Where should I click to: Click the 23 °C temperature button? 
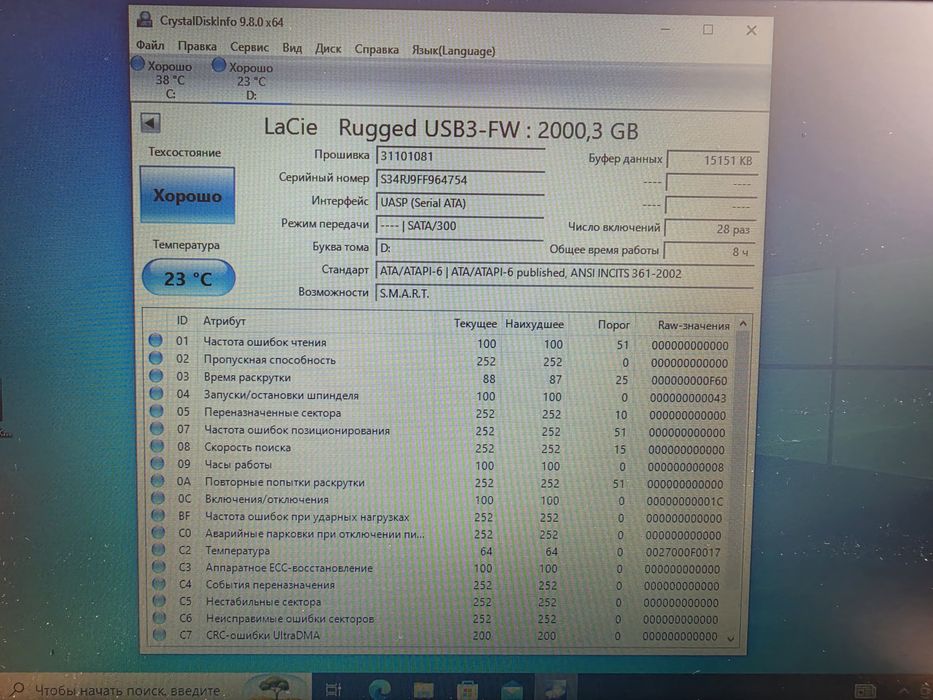pyautogui.click(x=189, y=278)
